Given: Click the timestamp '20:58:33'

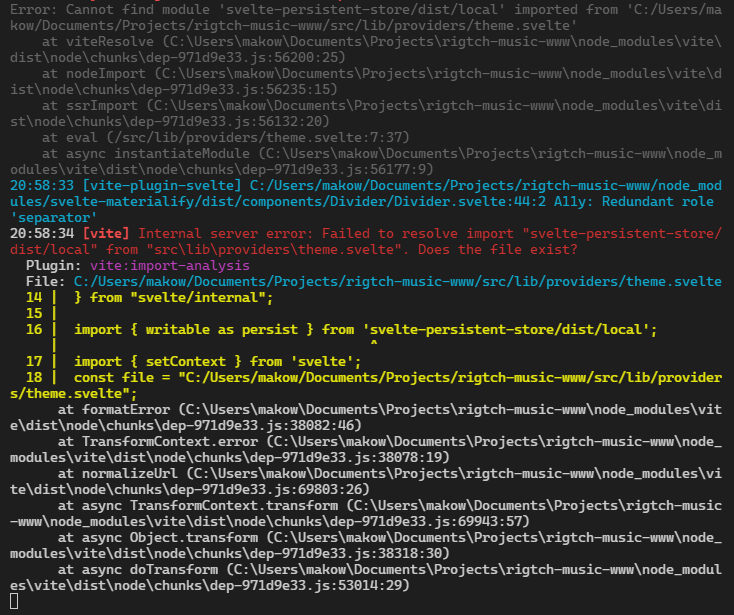Looking at the screenshot, I should [42, 185].
